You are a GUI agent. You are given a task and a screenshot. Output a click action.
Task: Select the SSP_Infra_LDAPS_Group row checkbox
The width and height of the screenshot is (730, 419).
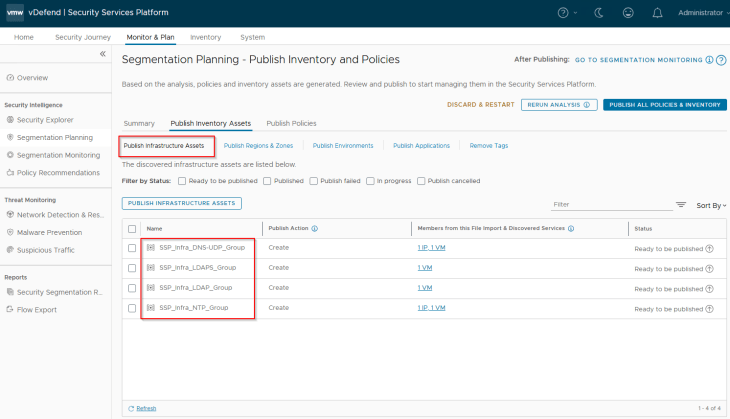pos(132,268)
